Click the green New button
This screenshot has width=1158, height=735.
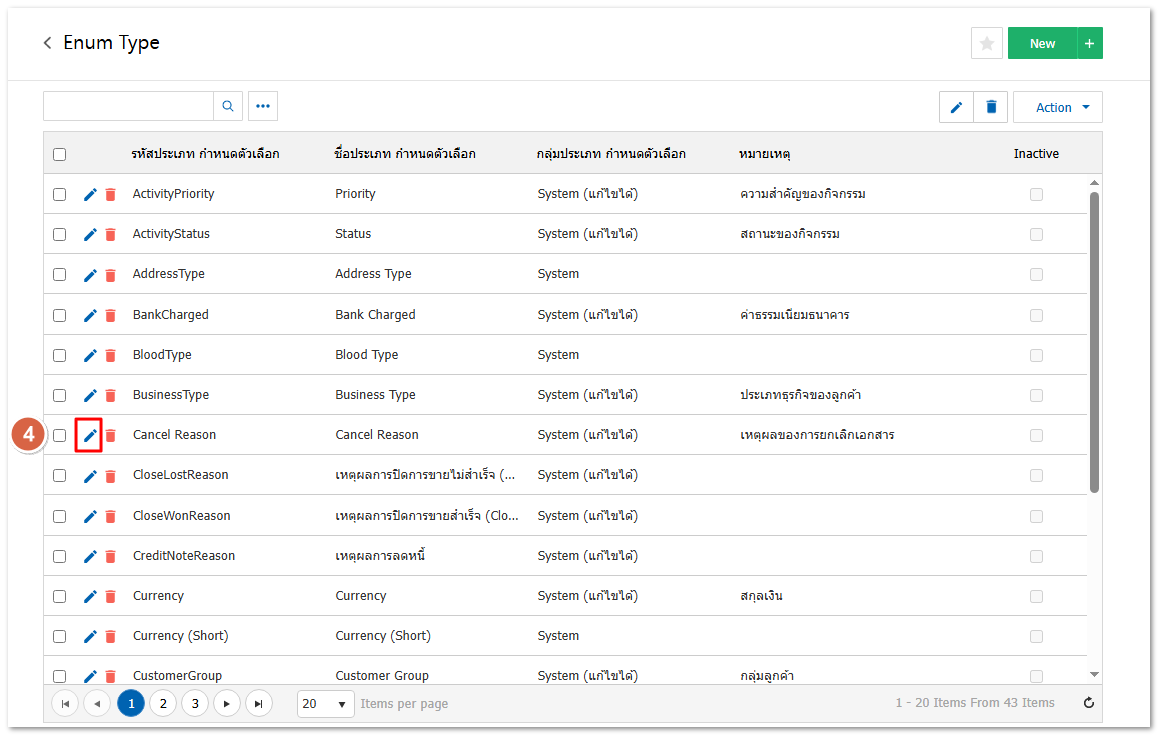1042,43
